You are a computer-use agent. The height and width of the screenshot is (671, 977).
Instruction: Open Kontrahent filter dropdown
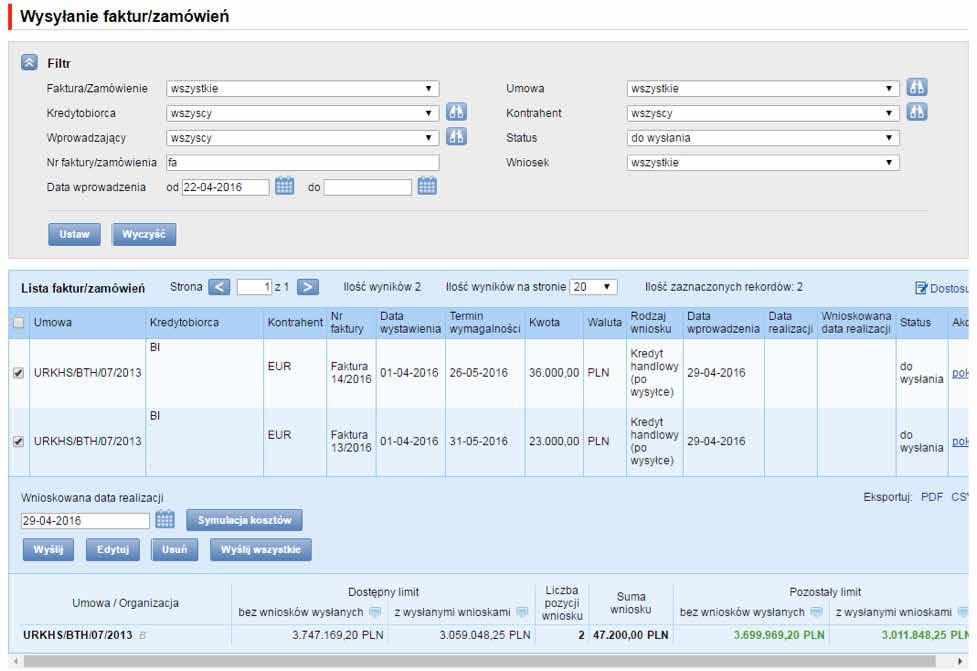[763, 113]
